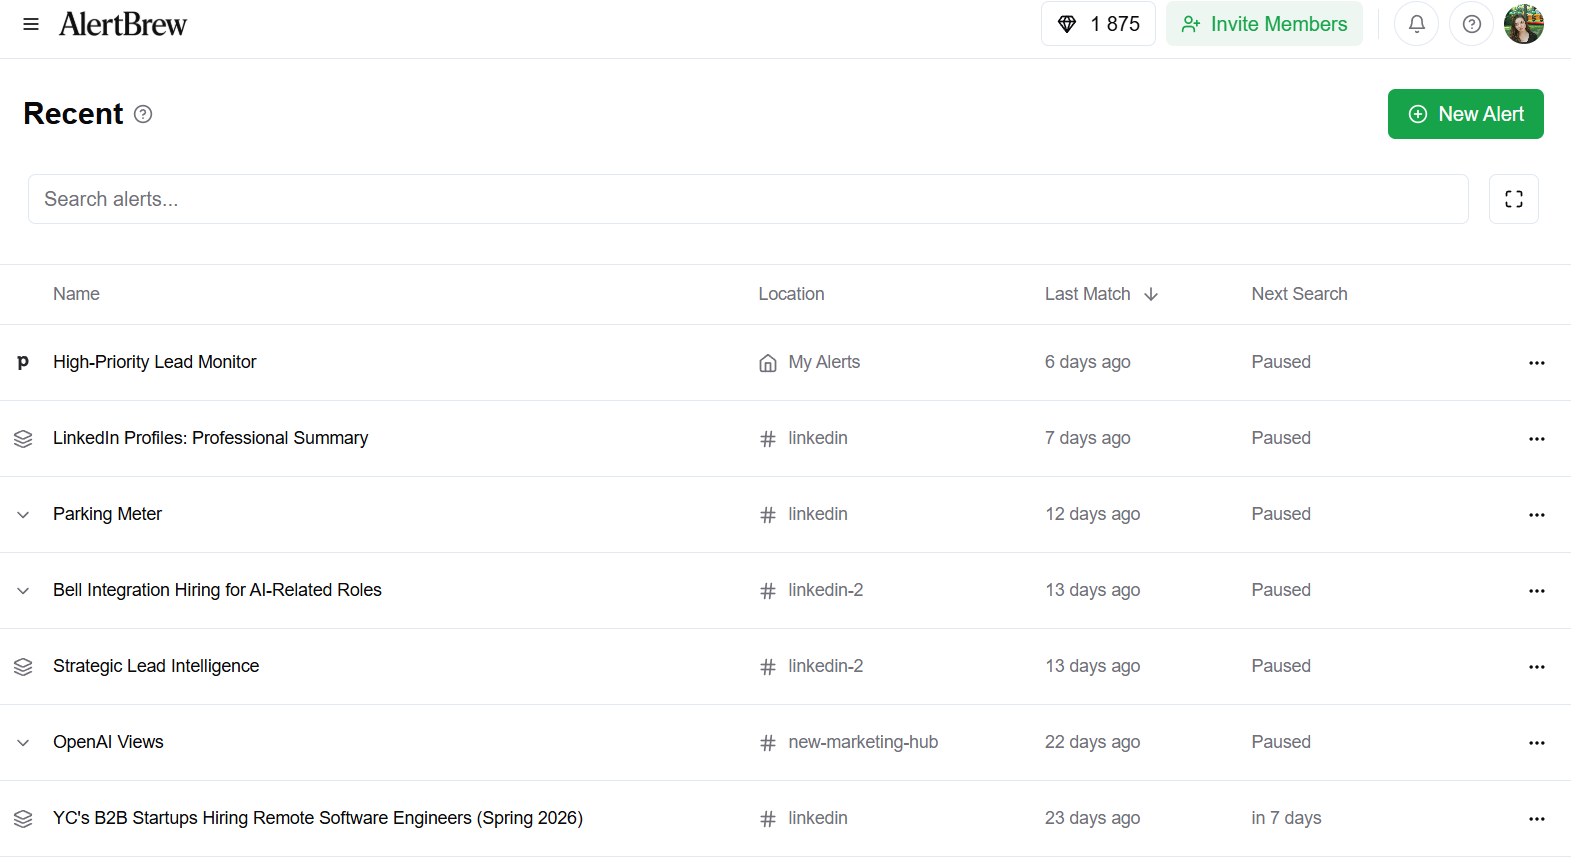Click '6 days ago' last match cell
The width and height of the screenshot is (1571, 867).
[1088, 362]
